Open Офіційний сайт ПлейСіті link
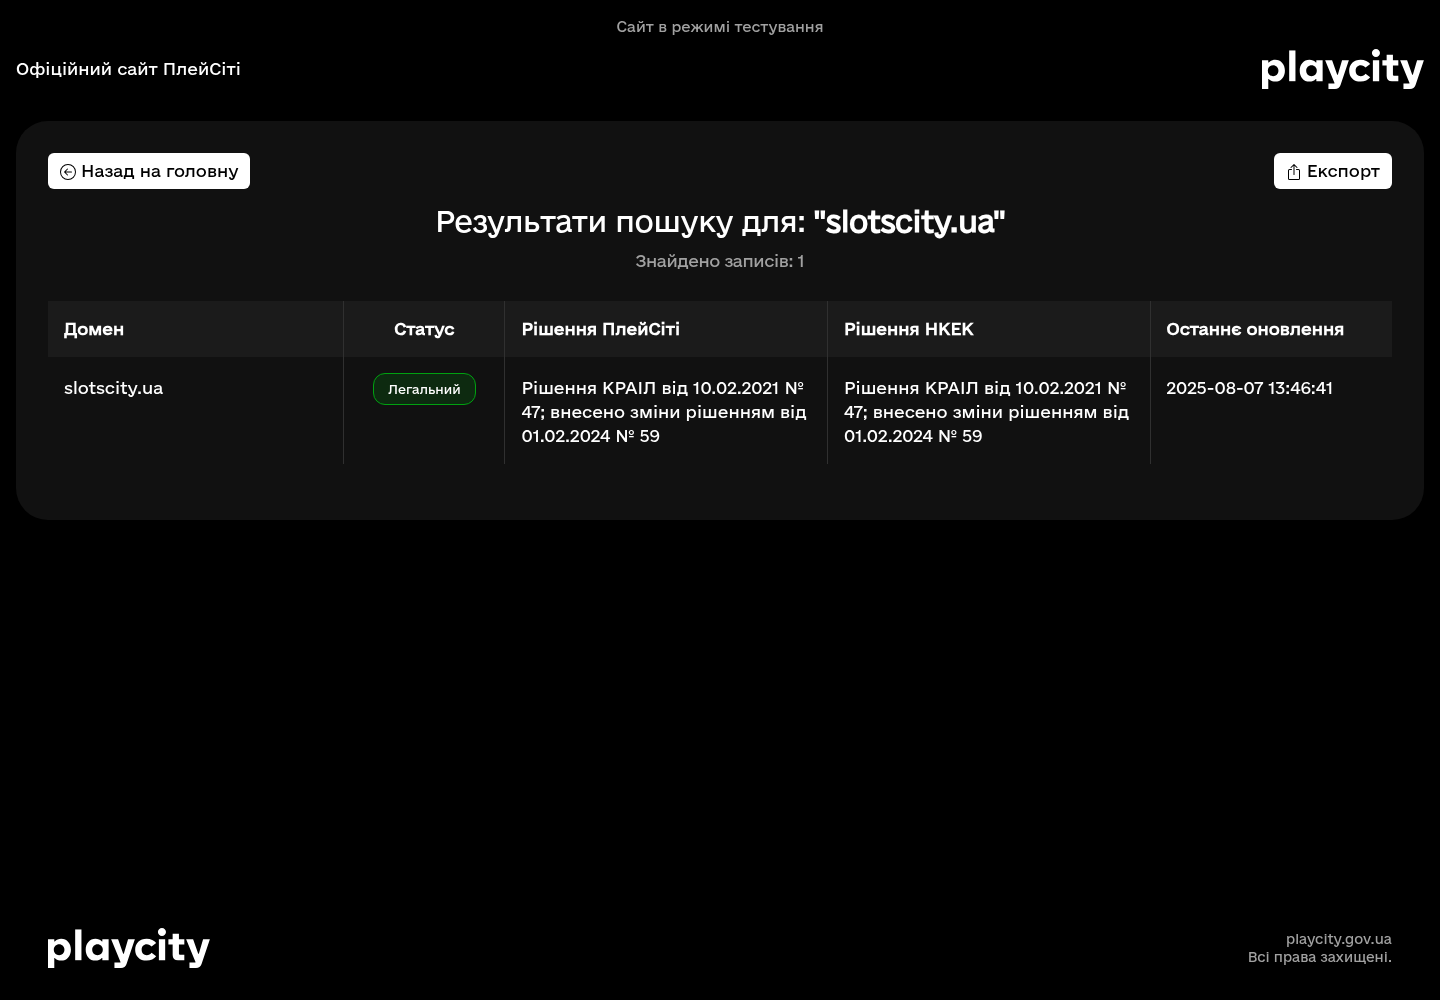1440x1000 pixels. point(128,69)
